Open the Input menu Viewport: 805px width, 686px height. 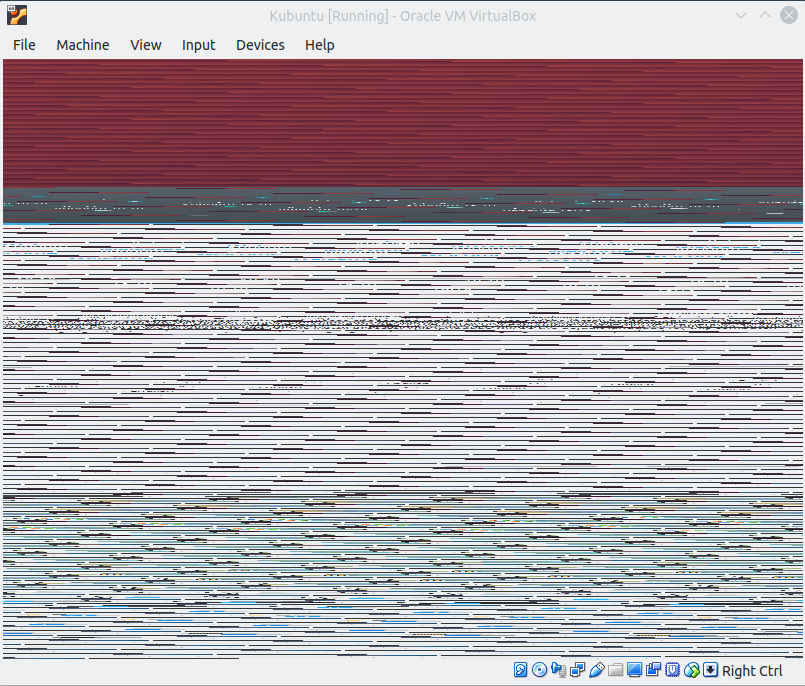point(199,45)
